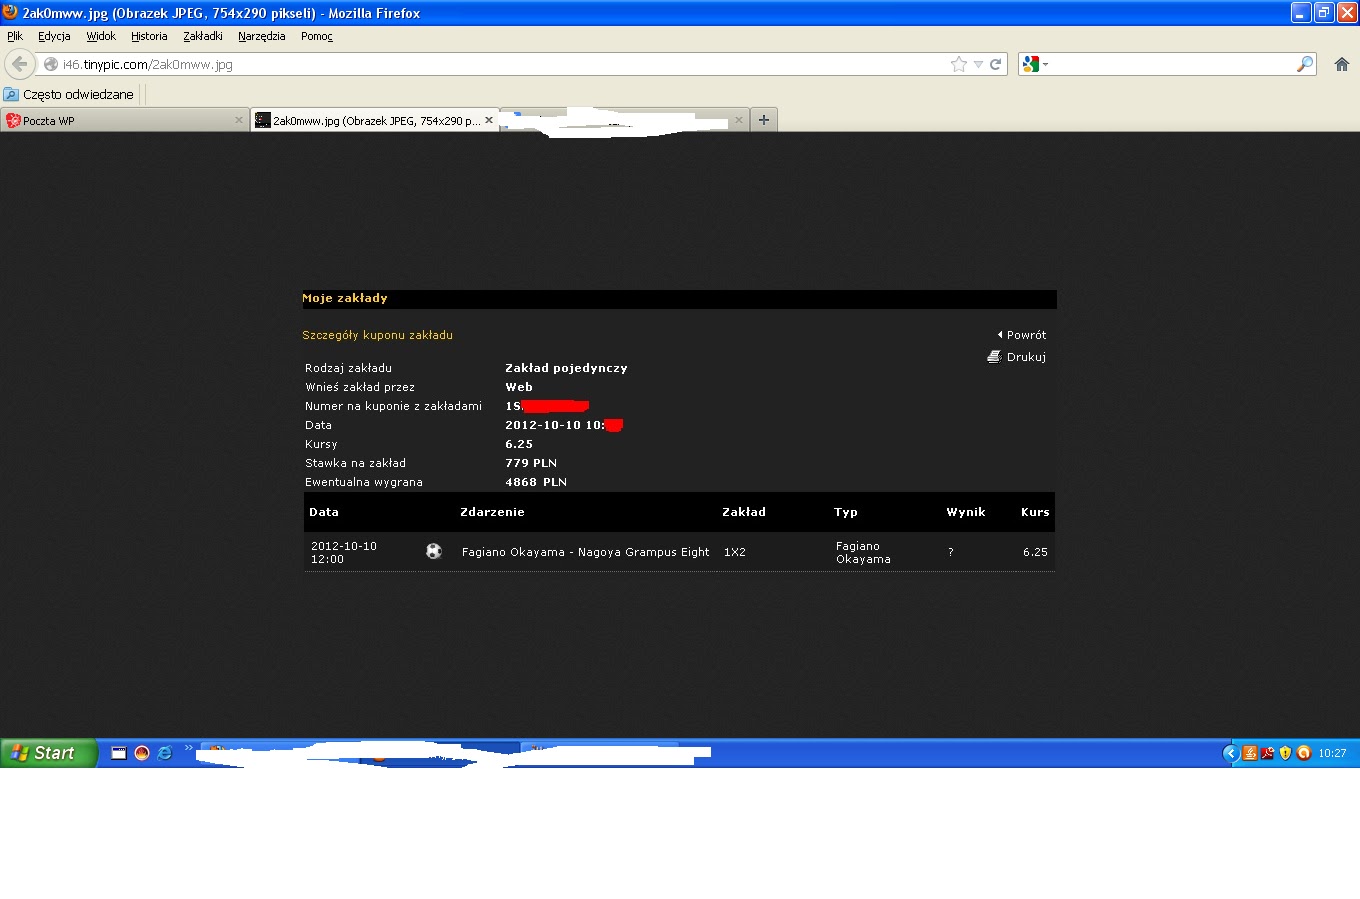Launch Internet Explorer from quick launch

pos(165,753)
